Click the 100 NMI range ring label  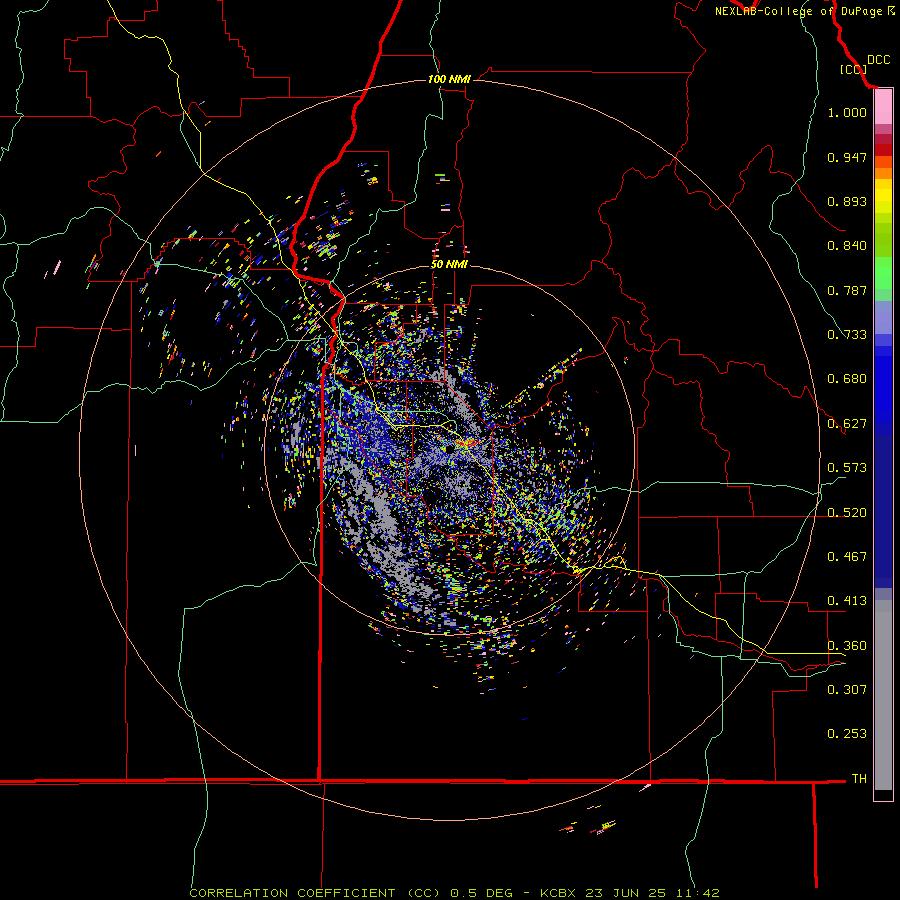click(449, 79)
